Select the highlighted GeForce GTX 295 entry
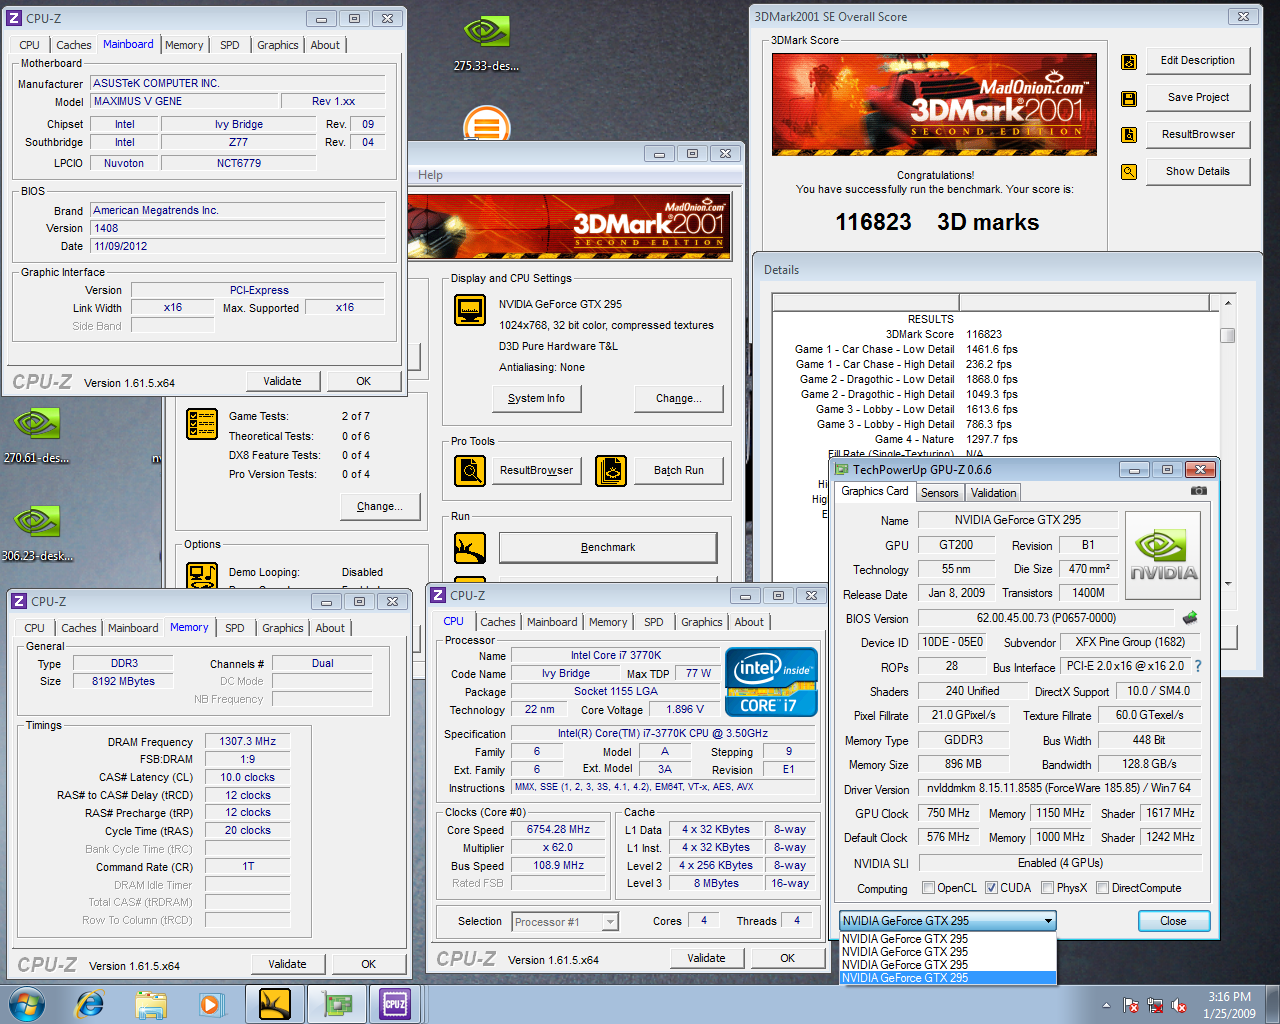 point(947,978)
